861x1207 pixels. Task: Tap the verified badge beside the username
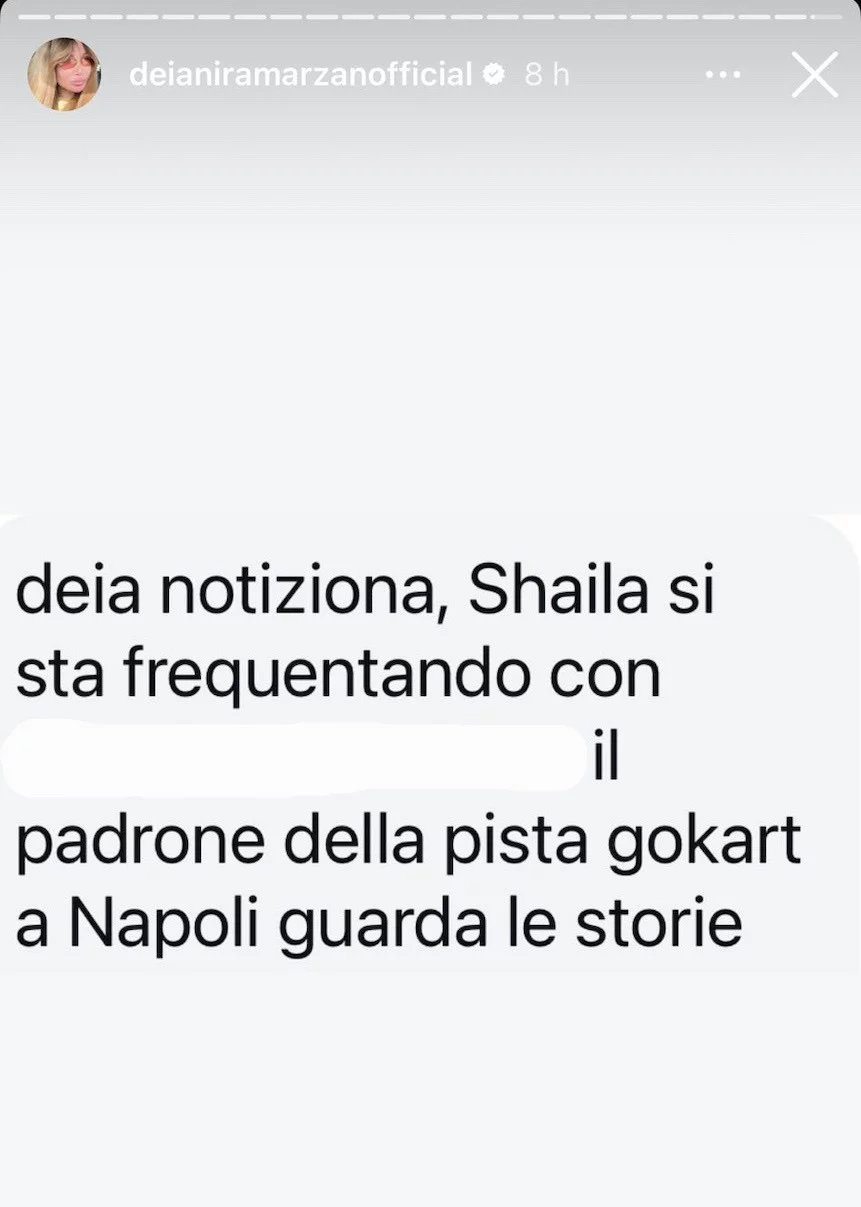click(x=494, y=74)
